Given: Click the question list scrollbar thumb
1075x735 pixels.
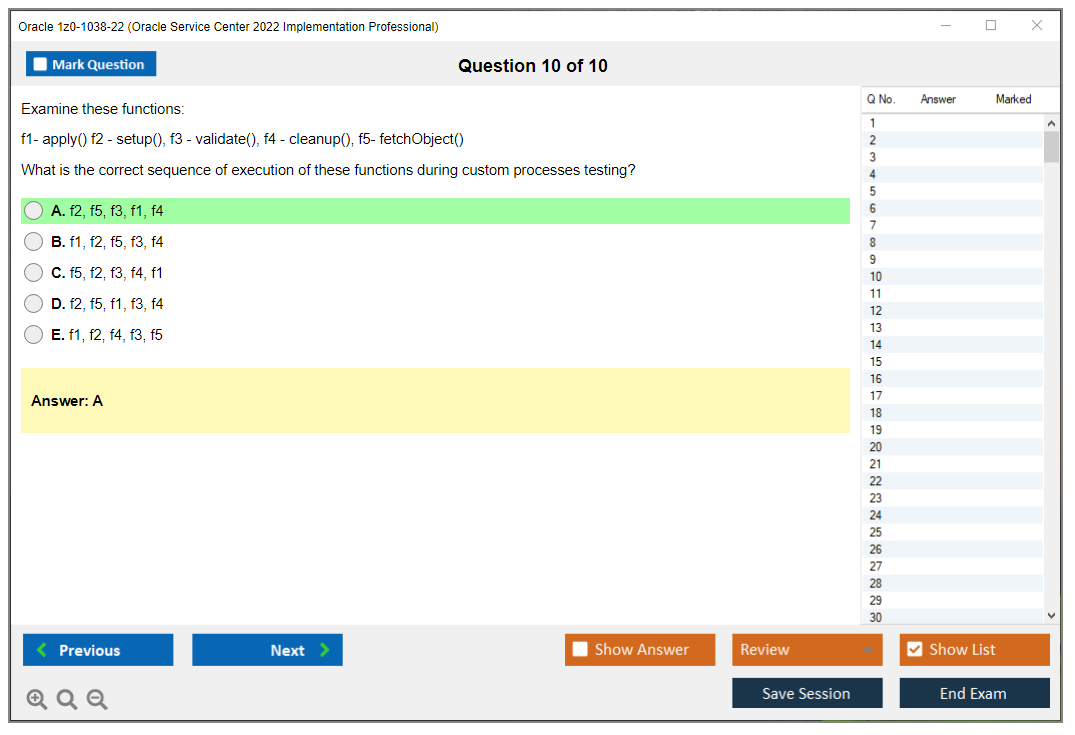Looking at the screenshot, I should pyautogui.click(x=1051, y=146).
